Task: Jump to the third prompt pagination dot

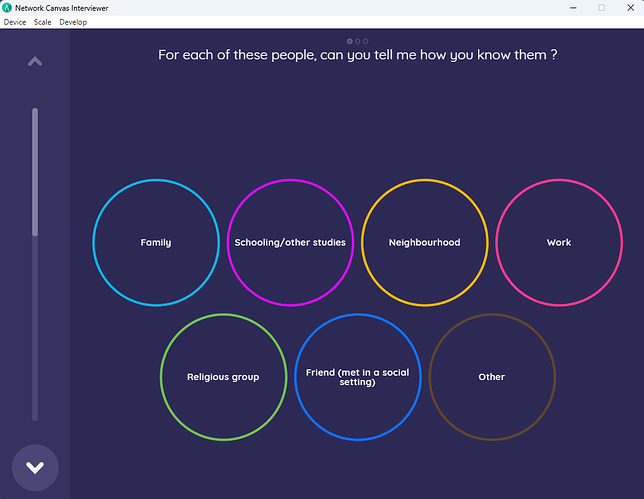Action: click(366, 41)
